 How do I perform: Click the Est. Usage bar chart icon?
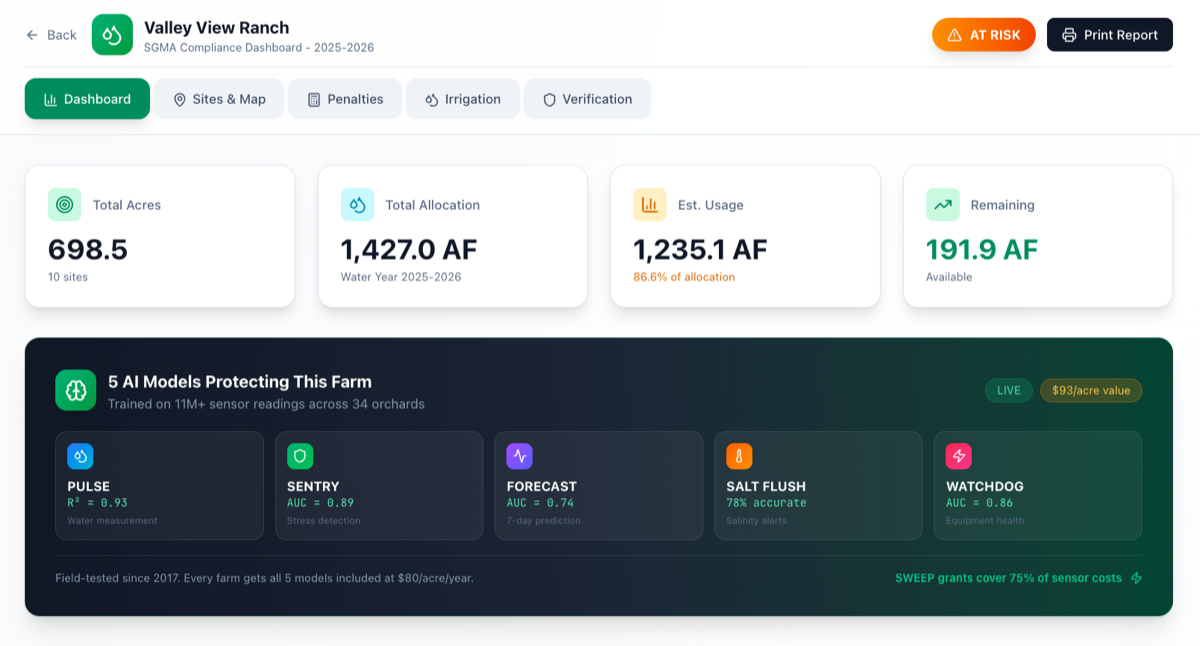tap(649, 204)
